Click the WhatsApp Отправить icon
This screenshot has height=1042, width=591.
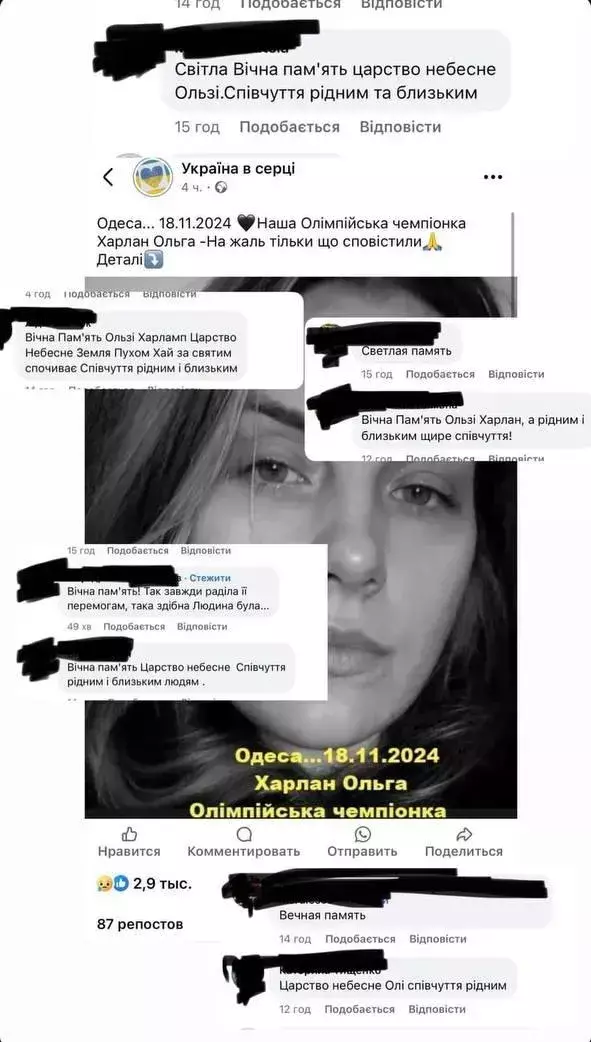coord(362,834)
